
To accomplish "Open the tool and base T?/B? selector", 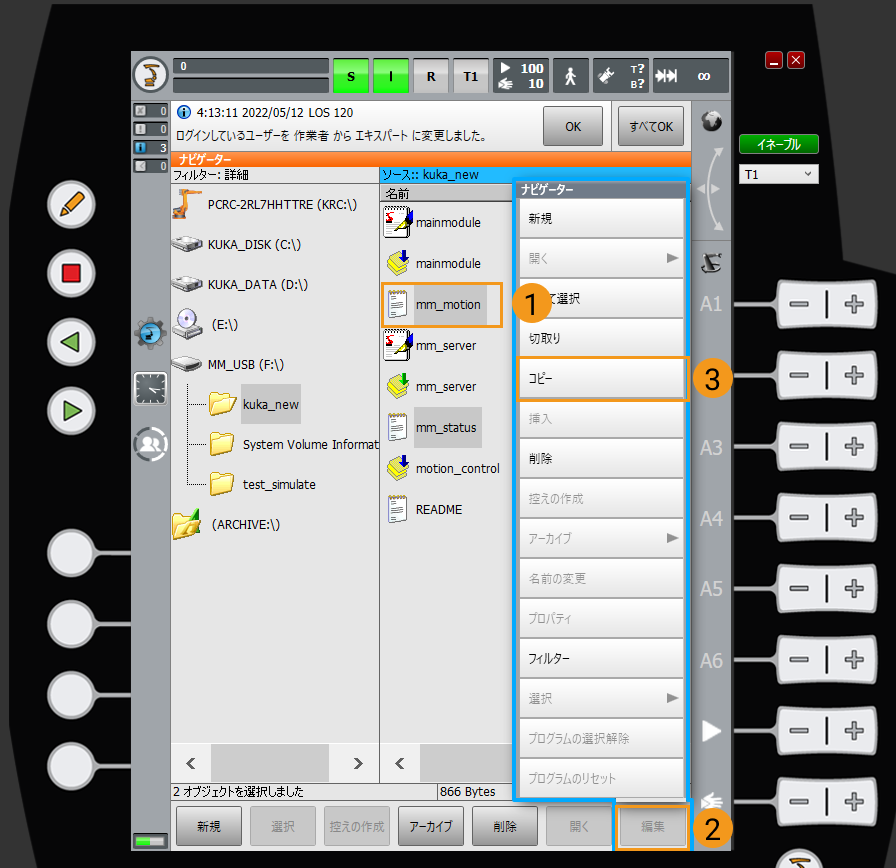I will pyautogui.click(x=622, y=75).
